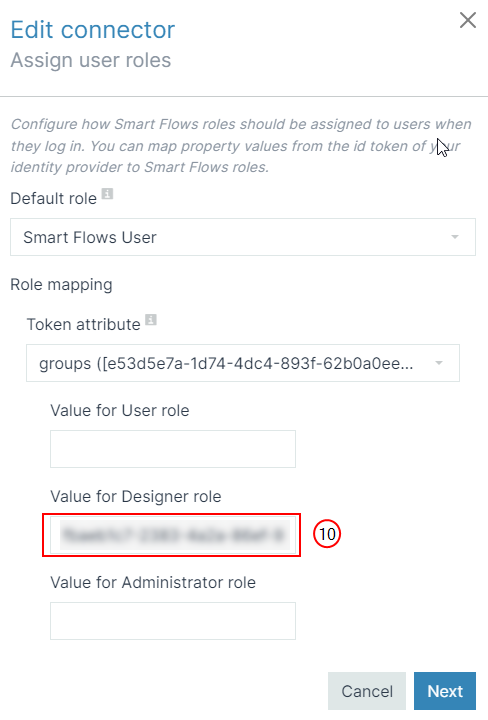This screenshot has height=720, width=488.
Task: Click the info icon beside Default role
Action: click(x=107, y=194)
